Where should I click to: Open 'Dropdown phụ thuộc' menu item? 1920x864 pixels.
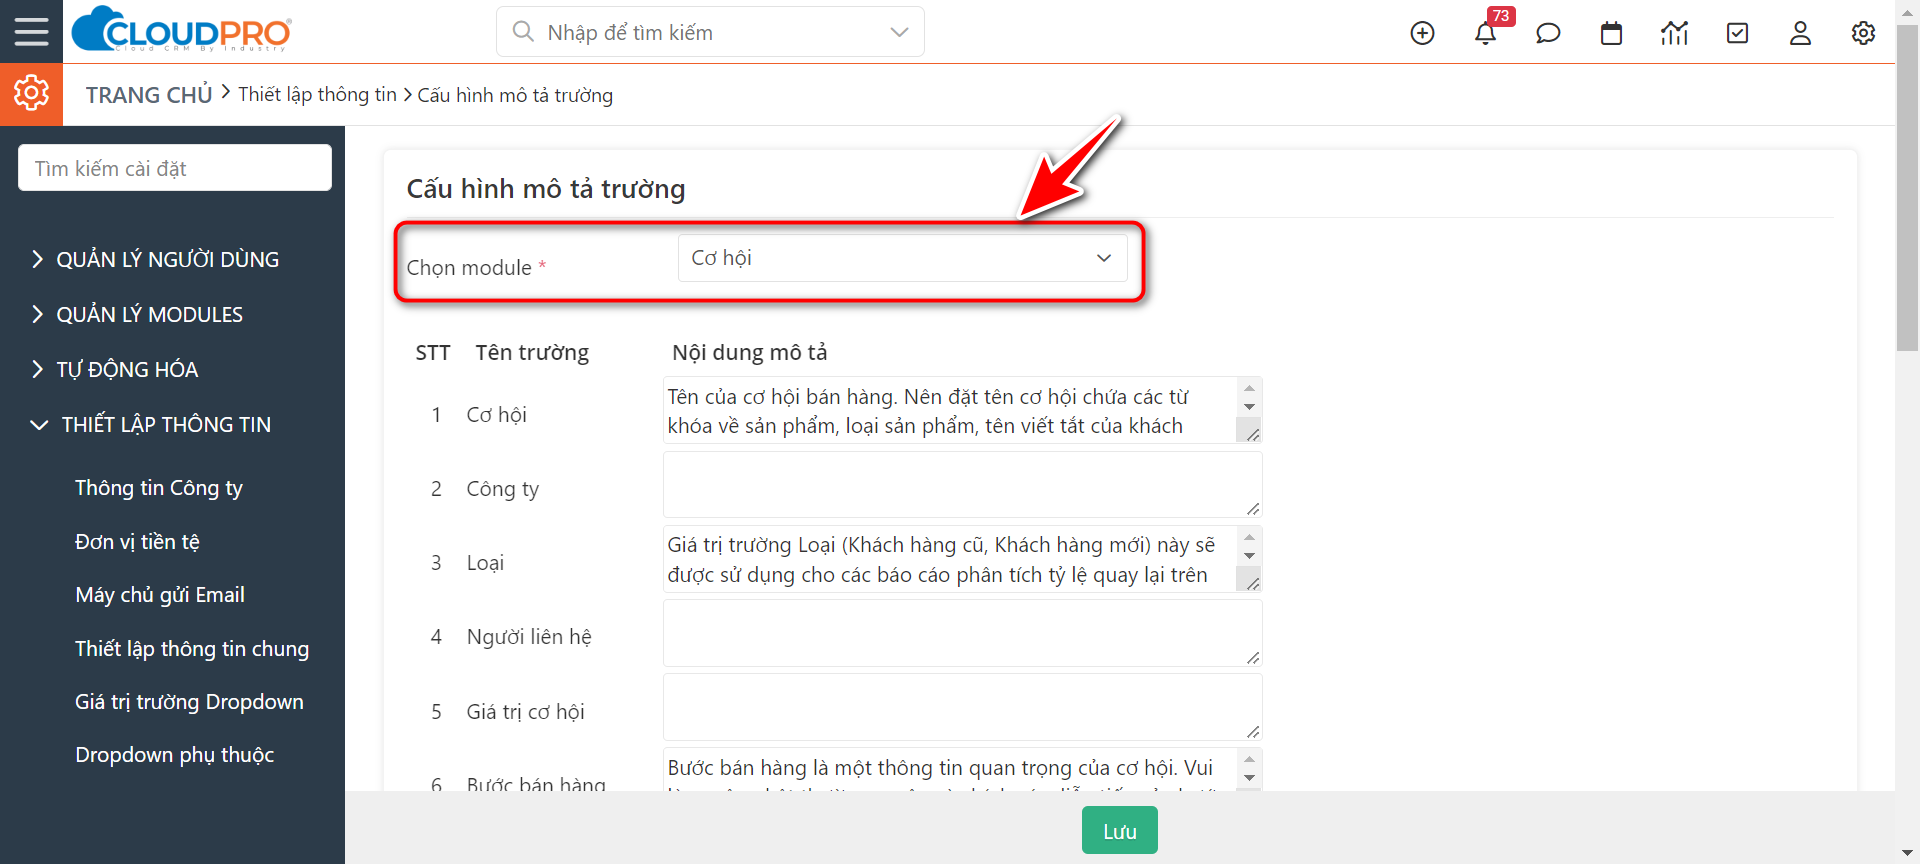(x=175, y=754)
